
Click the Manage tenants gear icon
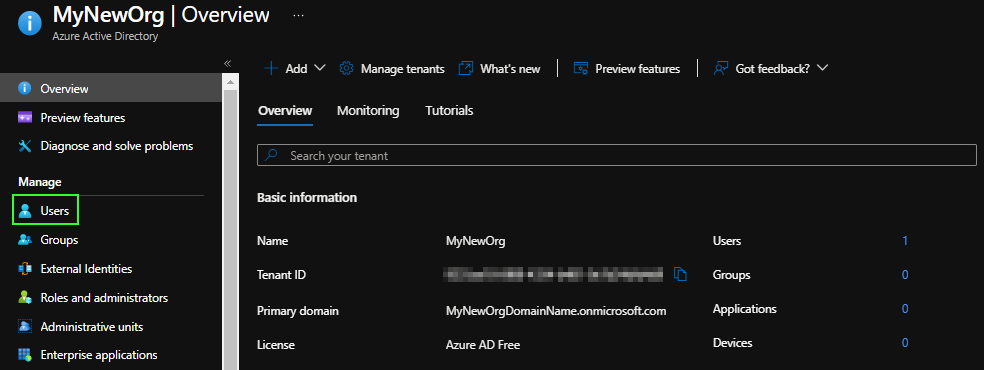tap(346, 68)
